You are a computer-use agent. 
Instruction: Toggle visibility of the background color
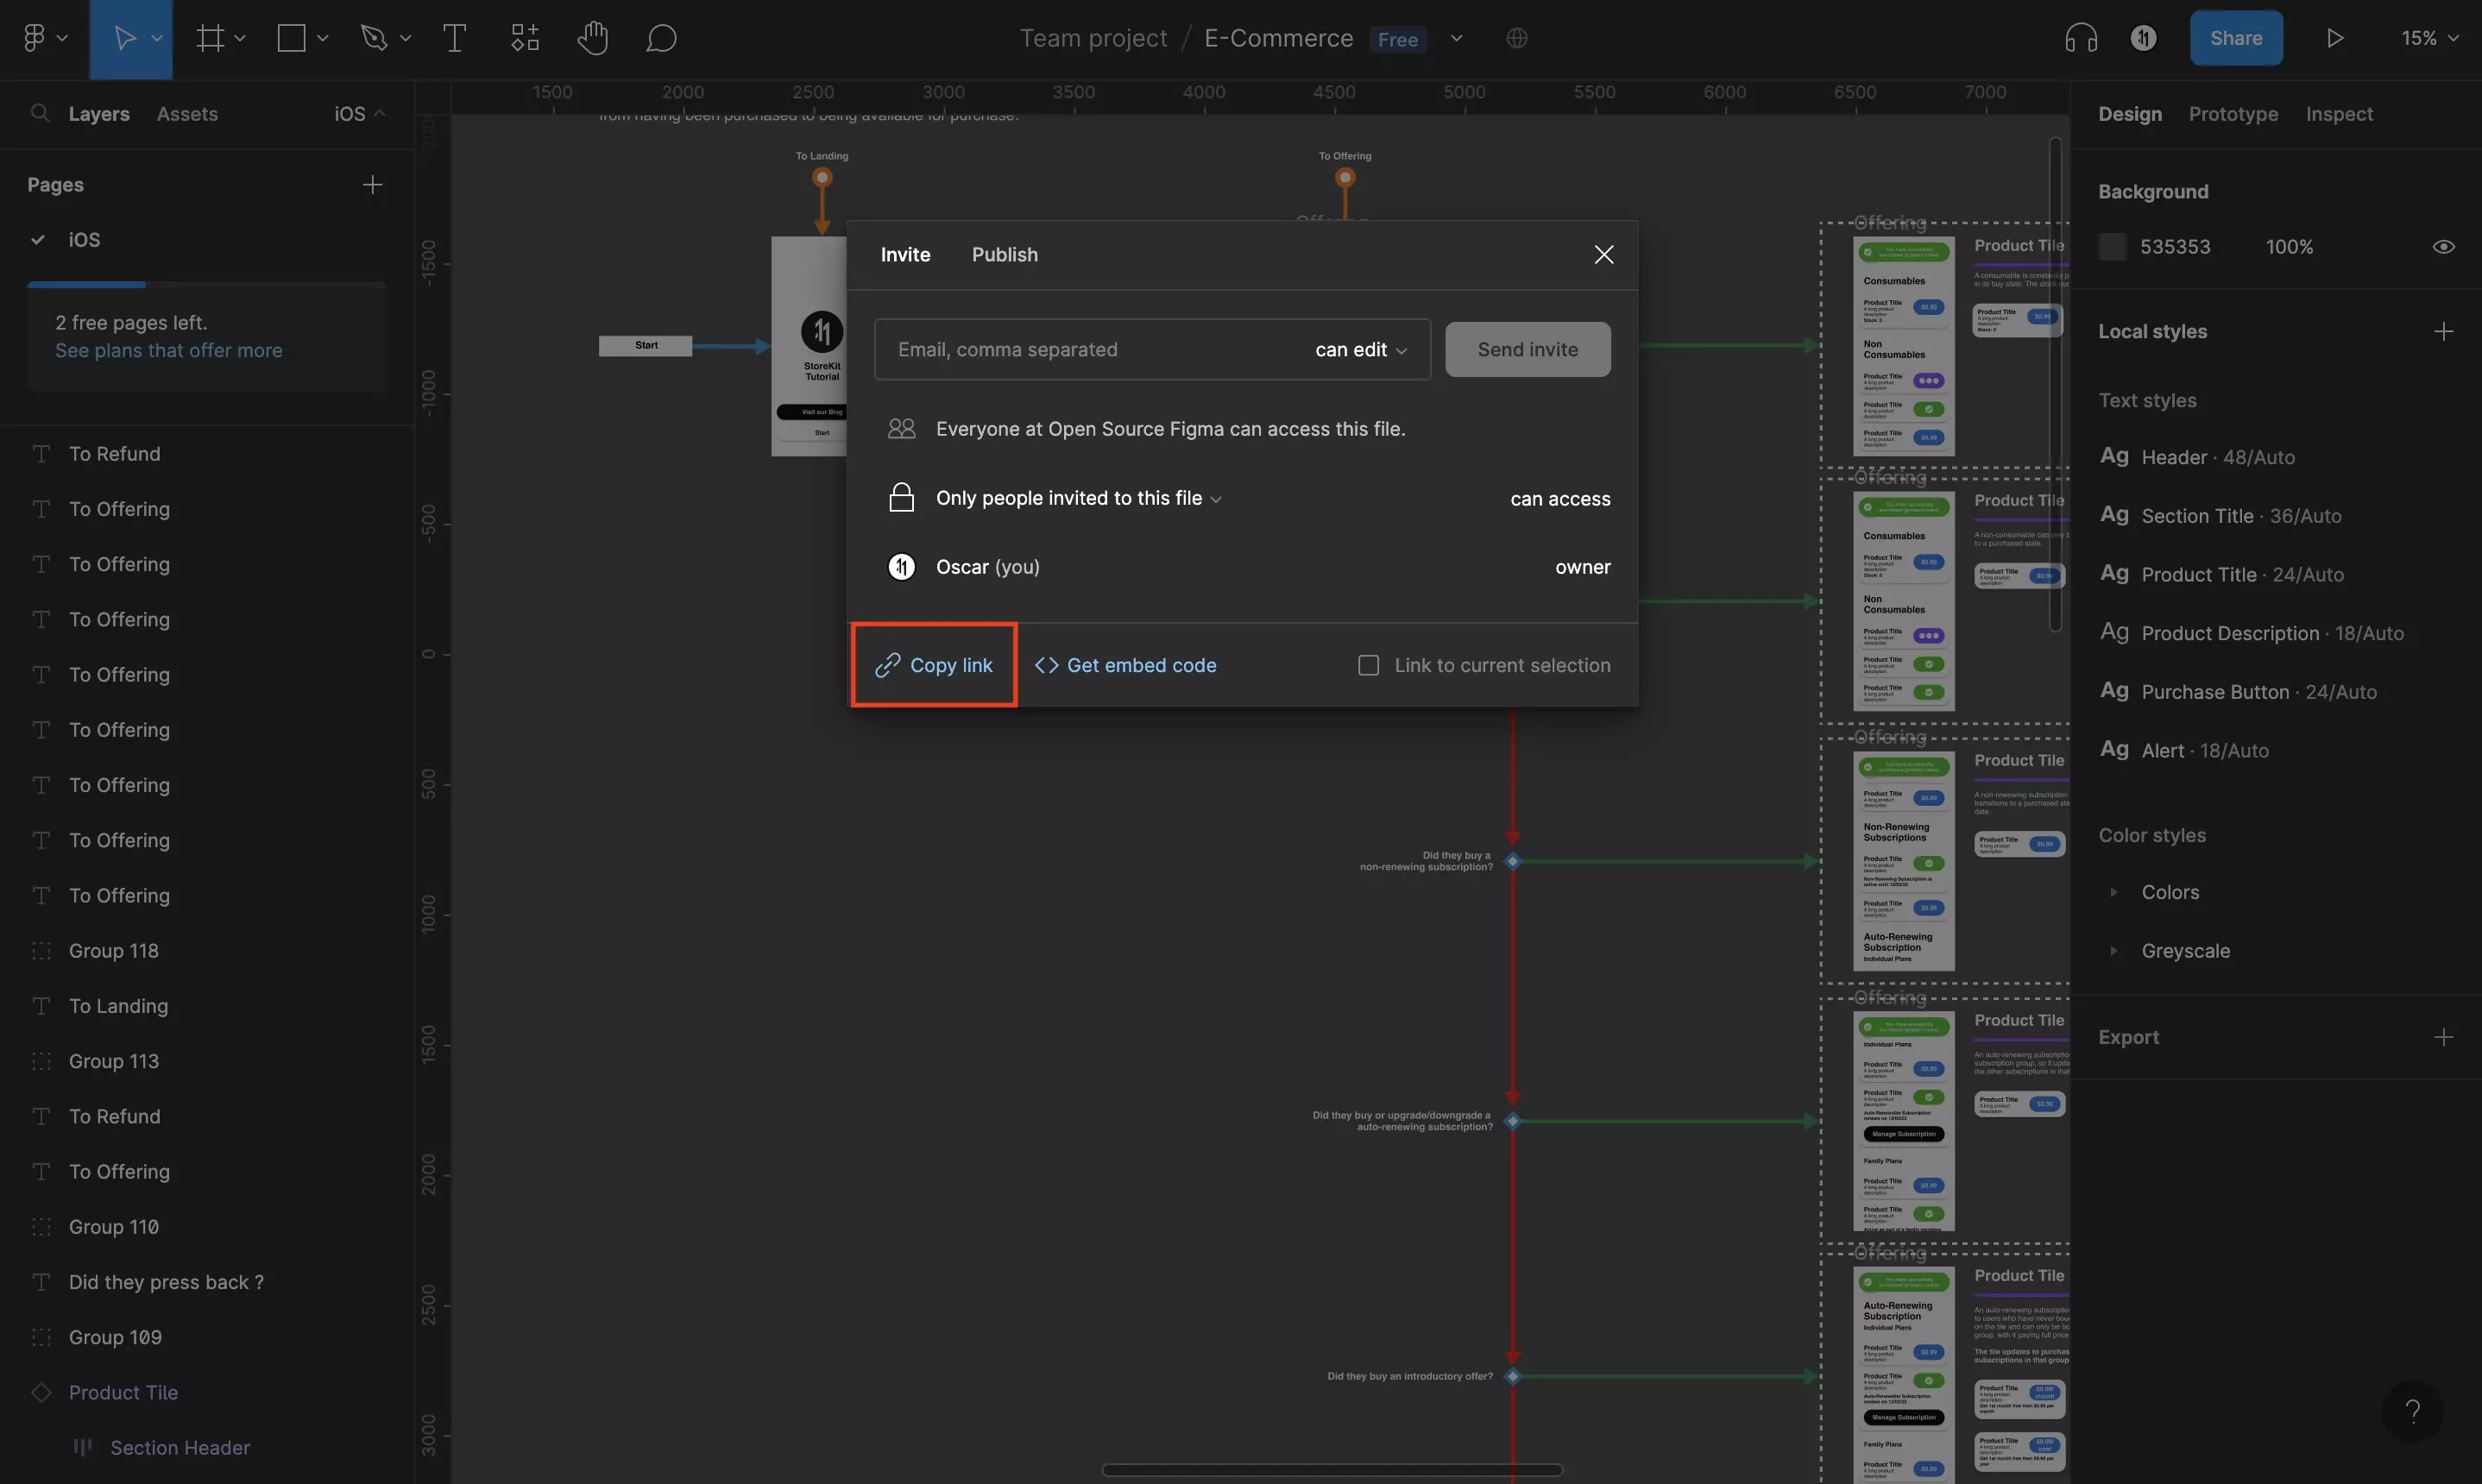[2444, 245]
